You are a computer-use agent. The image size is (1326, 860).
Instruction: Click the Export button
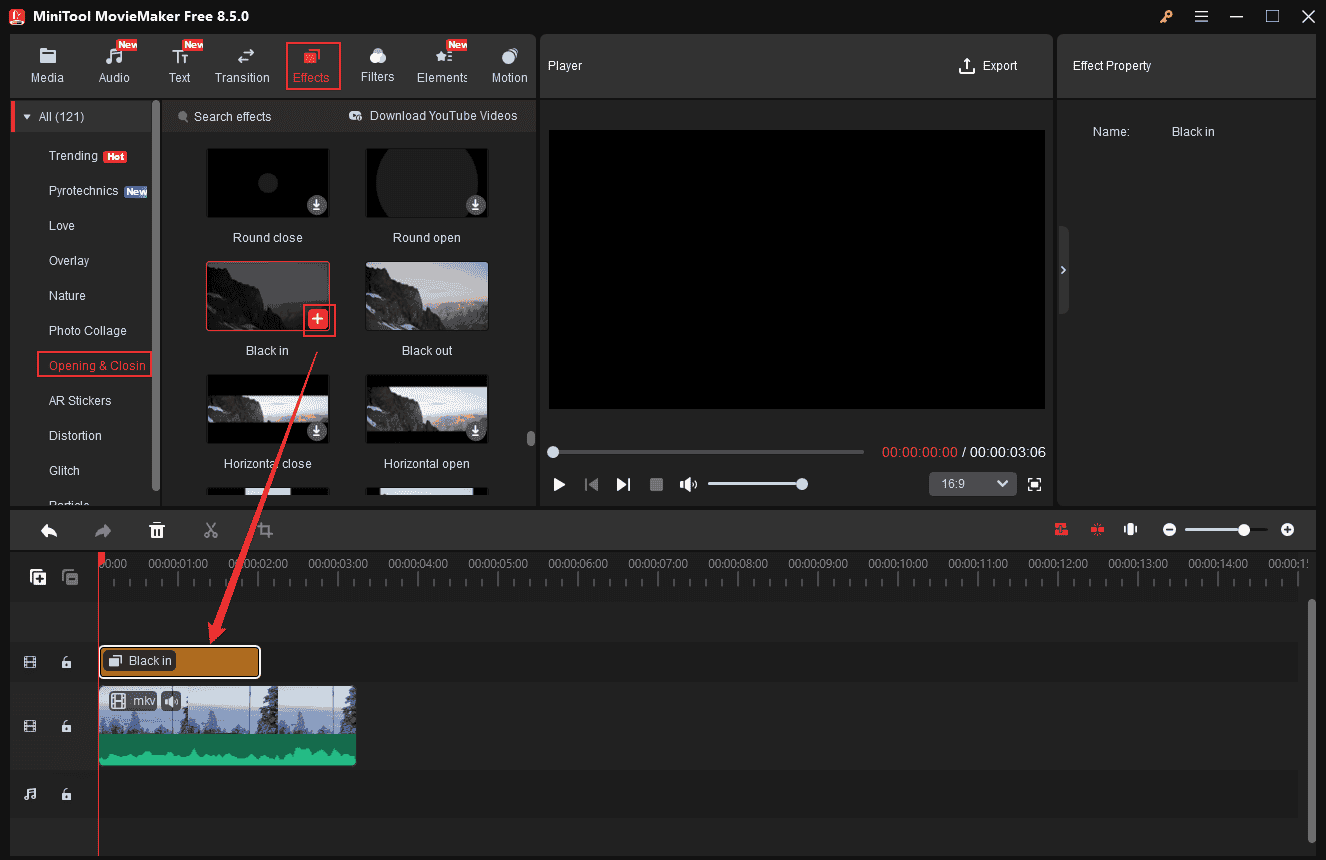tap(988, 65)
